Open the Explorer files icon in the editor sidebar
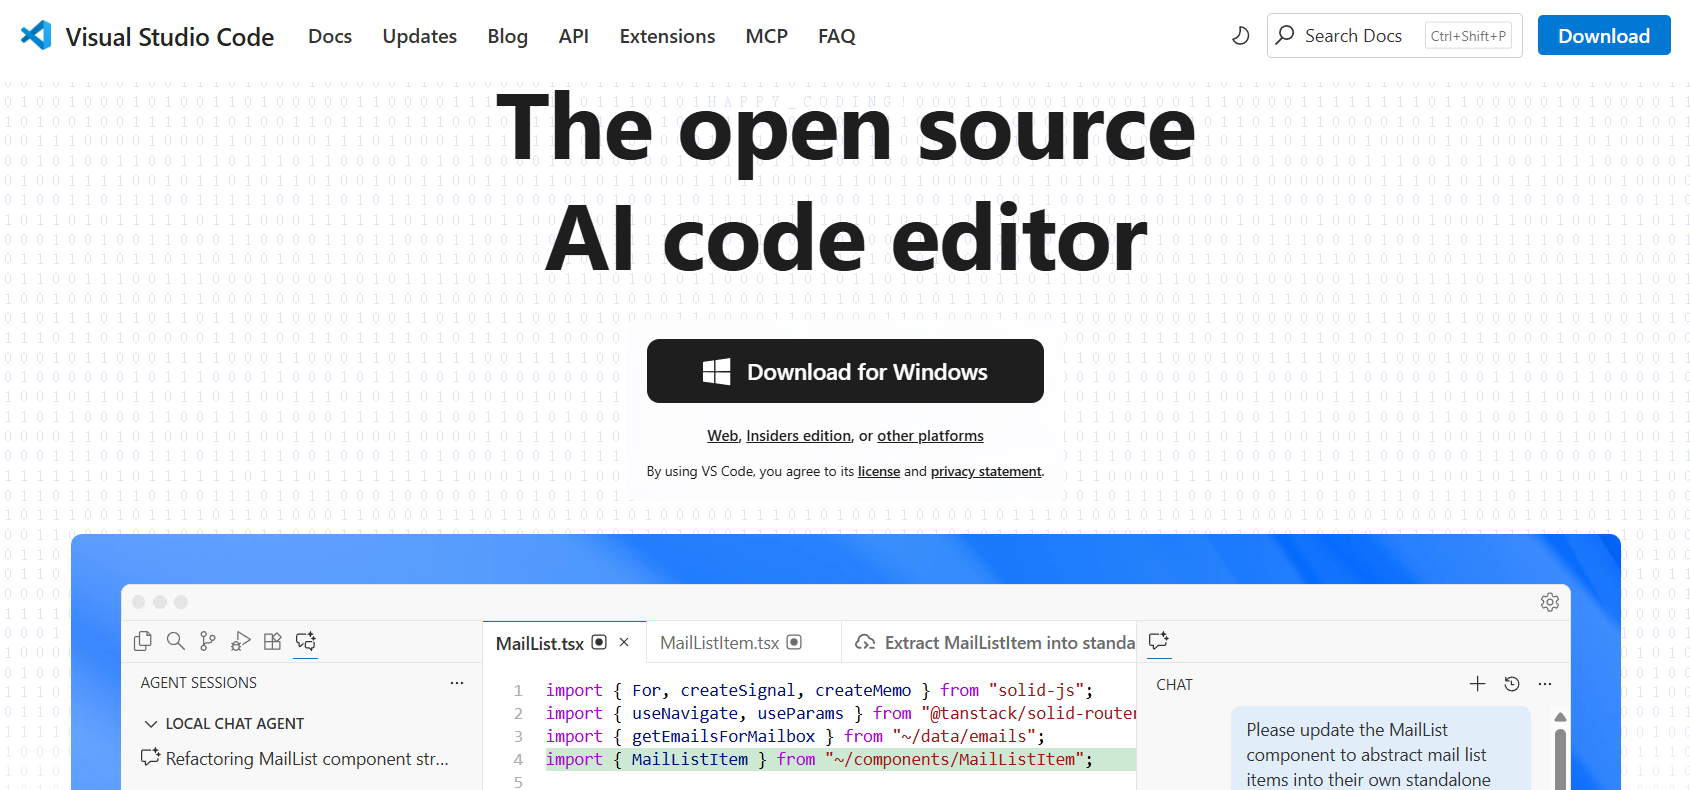Viewport: 1690px width, 790px height. [x=143, y=641]
